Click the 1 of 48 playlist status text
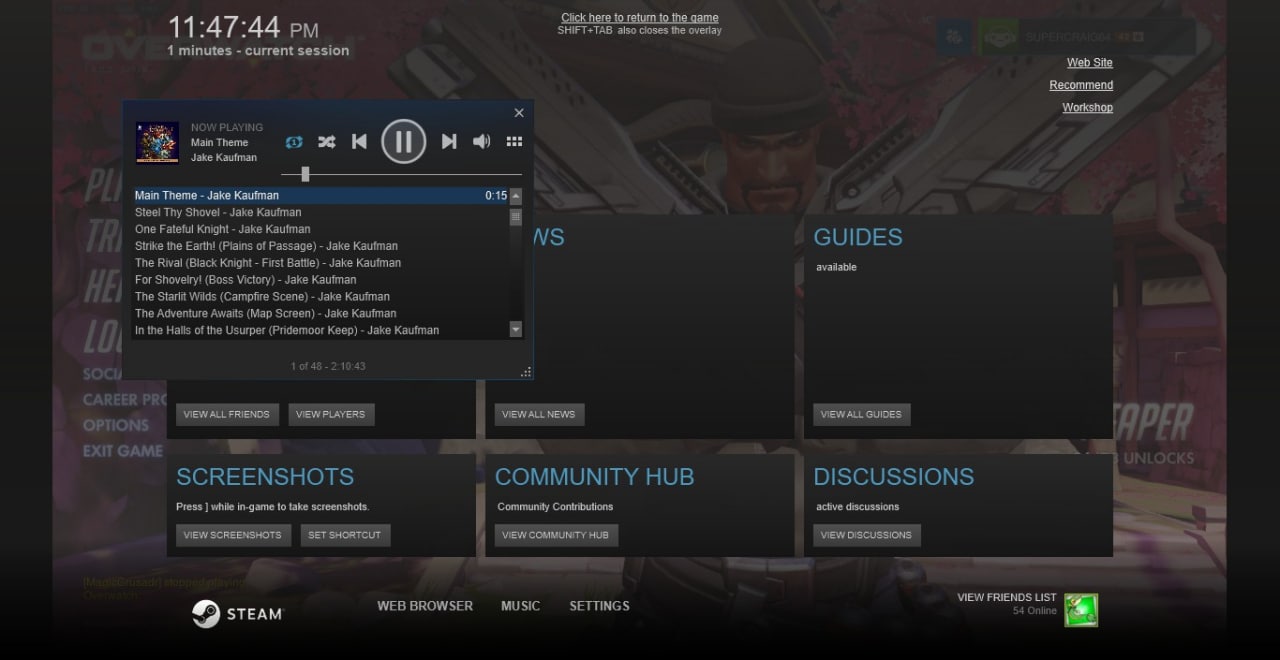Image resolution: width=1280 pixels, height=660 pixels. point(328,366)
